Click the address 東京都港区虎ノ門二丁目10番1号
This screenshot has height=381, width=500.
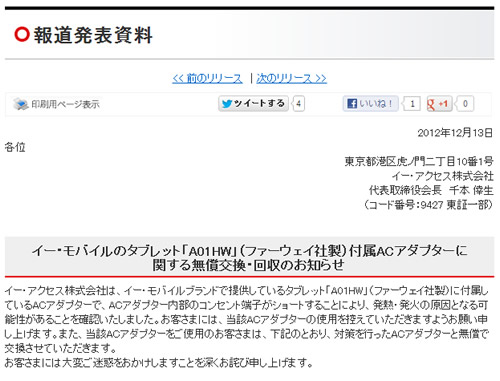click(x=419, y=162)
